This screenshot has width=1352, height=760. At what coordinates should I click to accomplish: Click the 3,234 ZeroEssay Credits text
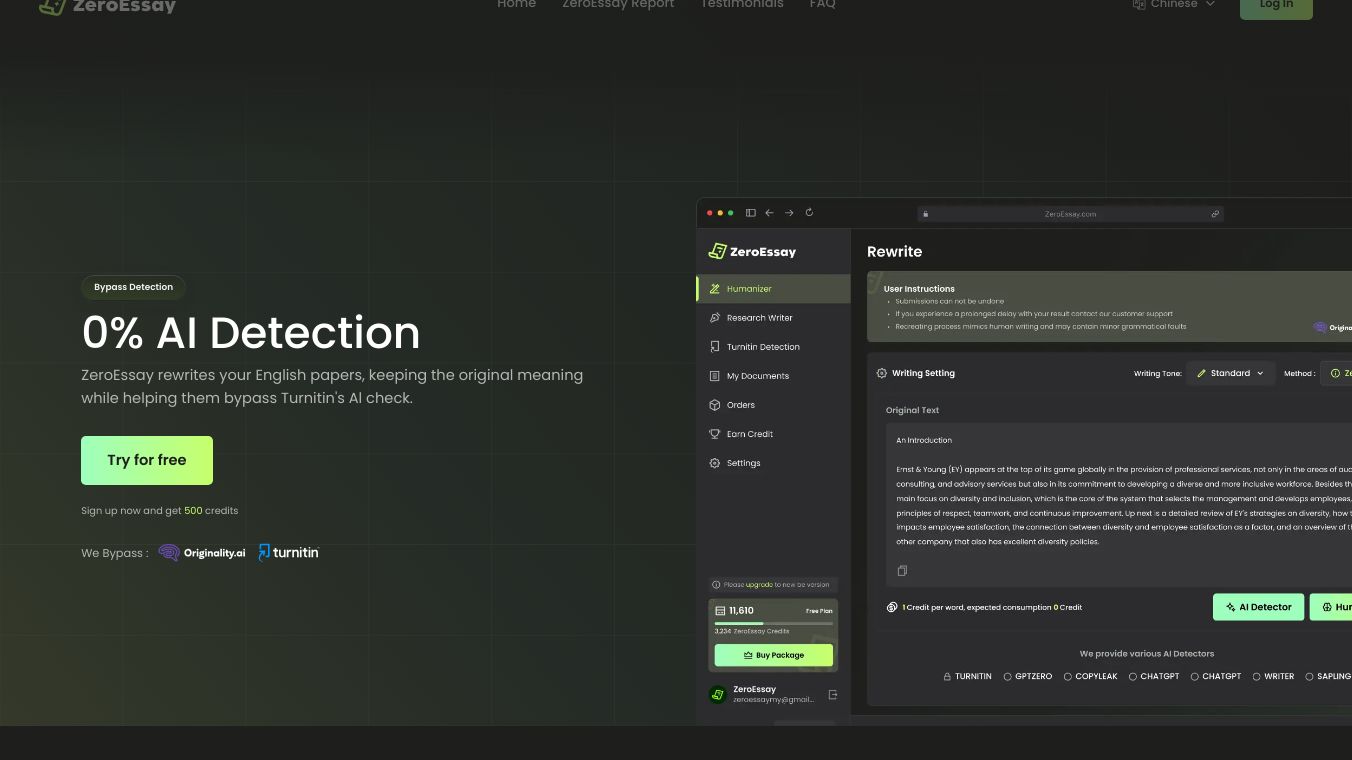752,631
